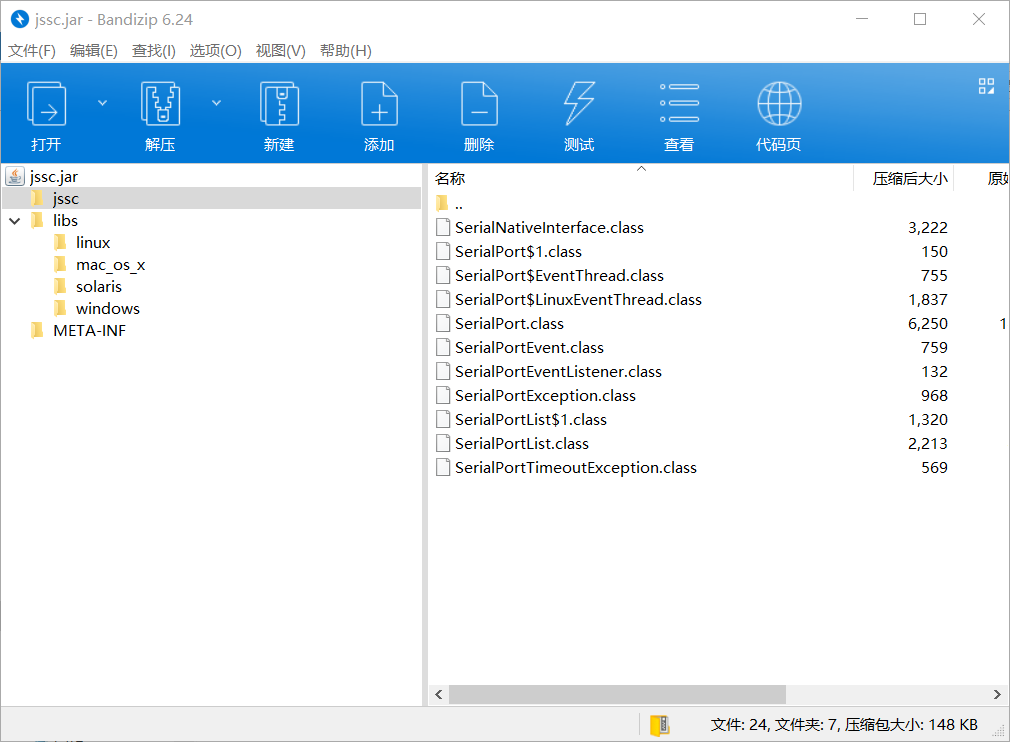Select SerialPort.class file
The height and width of the screenshot is (742, 1010).
coord(509,323)
